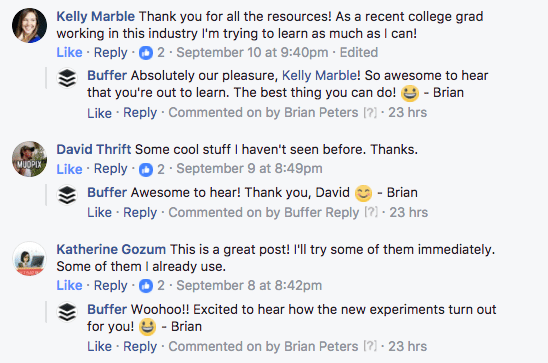View likes thumbs-up icon on Katherine Gozum's comment
This screenshot has width=548, height=363.
tap(146, 286)
